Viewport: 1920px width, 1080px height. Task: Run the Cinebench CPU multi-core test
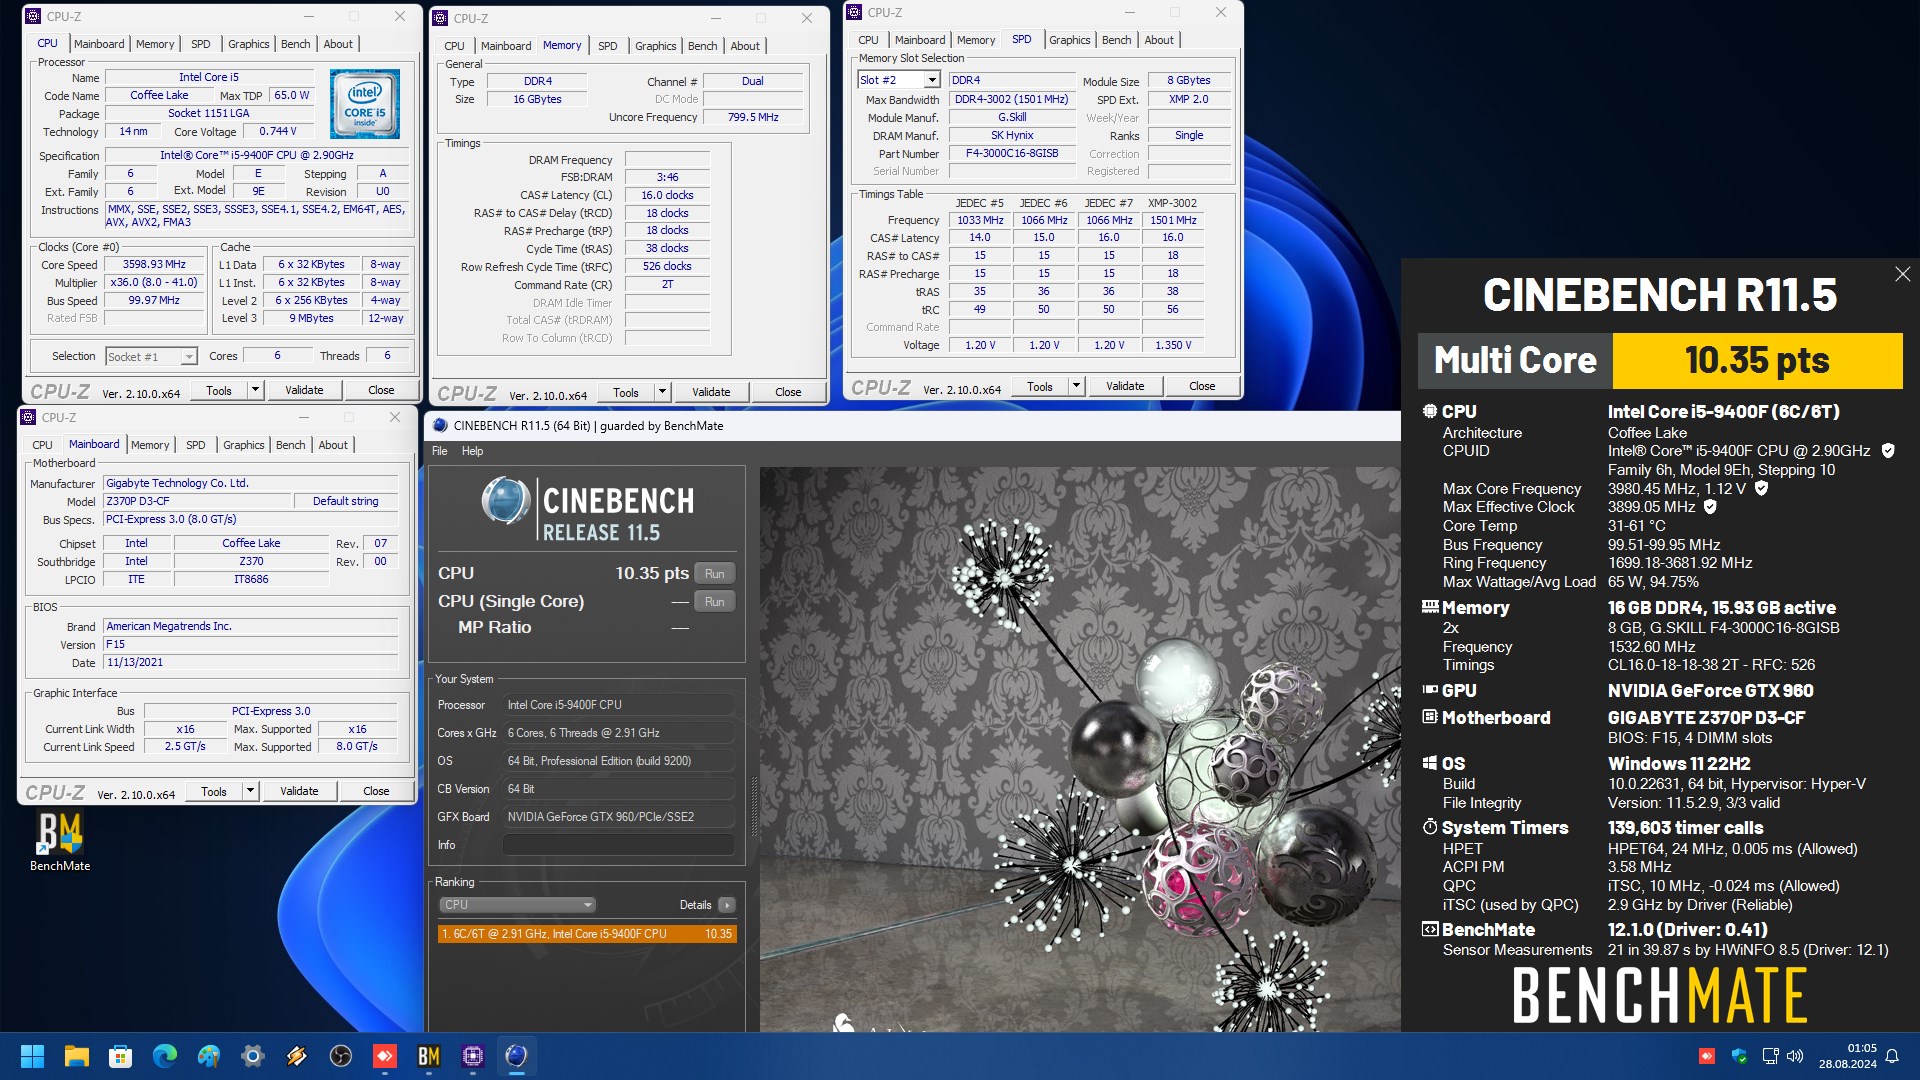(714, 574)
